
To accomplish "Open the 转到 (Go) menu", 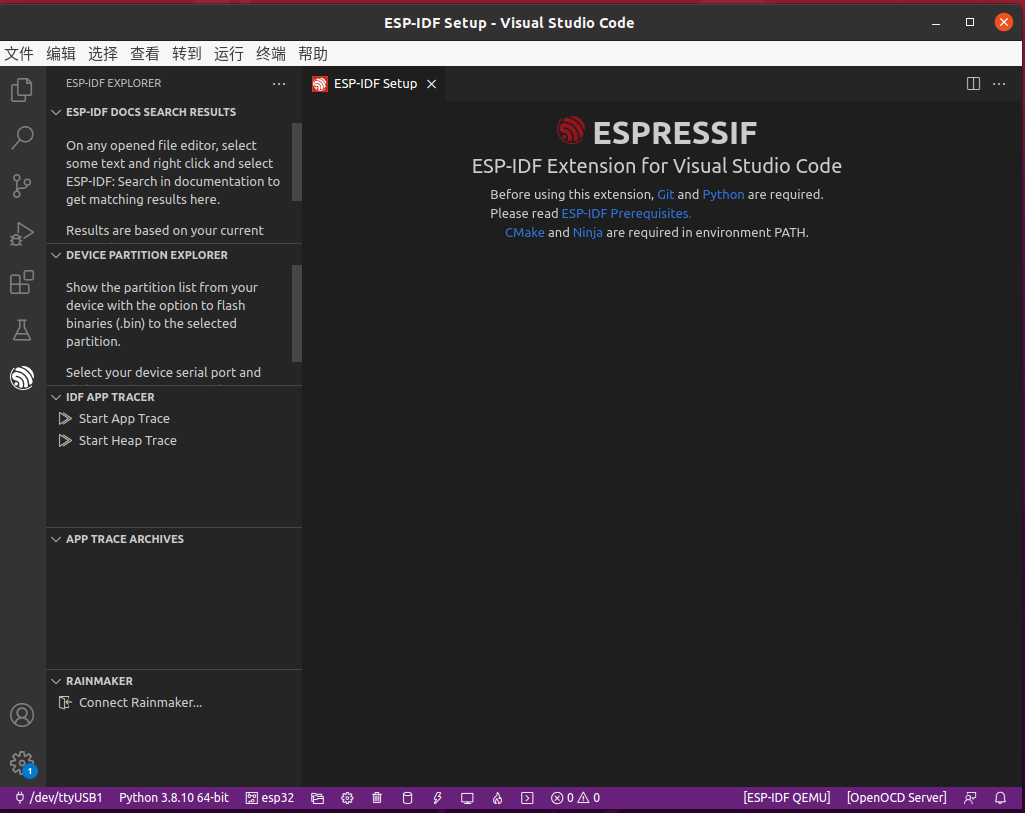I will pyautogui.click(x=186, y=54).
